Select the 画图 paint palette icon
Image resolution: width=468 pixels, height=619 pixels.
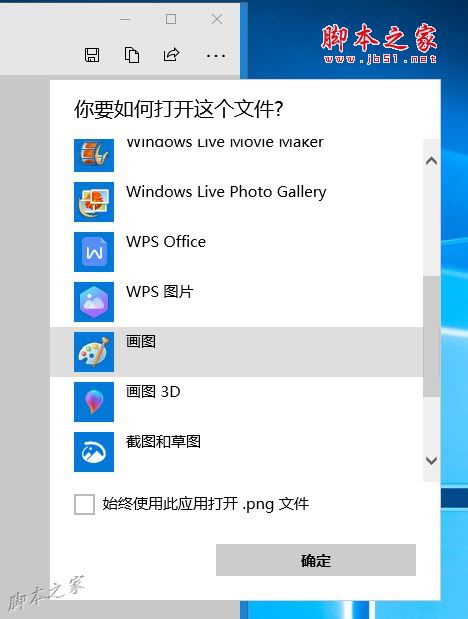tap(94, 352)
